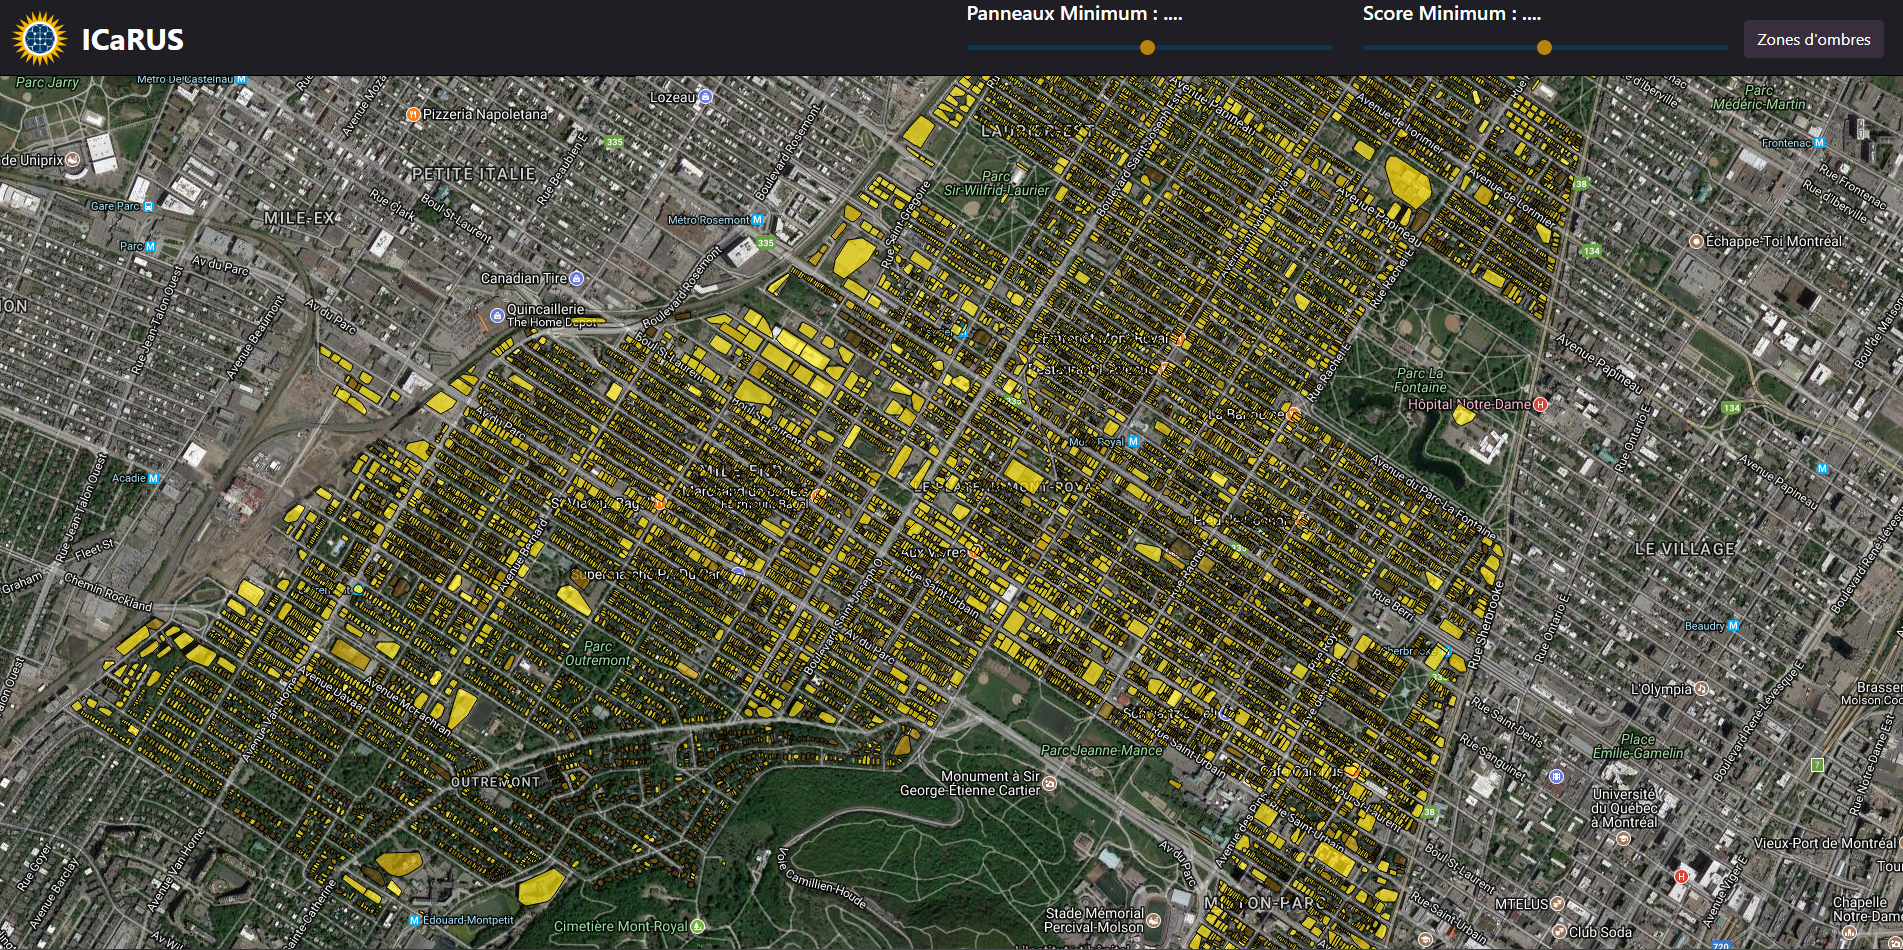Select the Uniprix stadium marker
The width and height of the screenshot is (1903, 950).
pos(73,160)
